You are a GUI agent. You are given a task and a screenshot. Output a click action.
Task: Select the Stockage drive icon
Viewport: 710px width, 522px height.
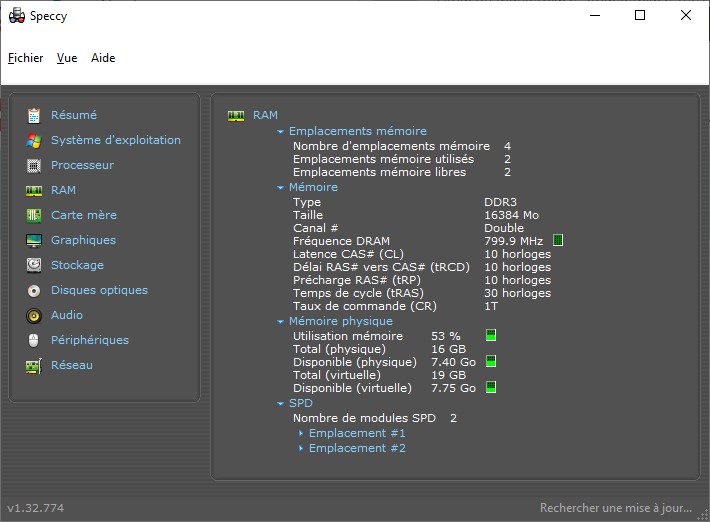[34, 265]
